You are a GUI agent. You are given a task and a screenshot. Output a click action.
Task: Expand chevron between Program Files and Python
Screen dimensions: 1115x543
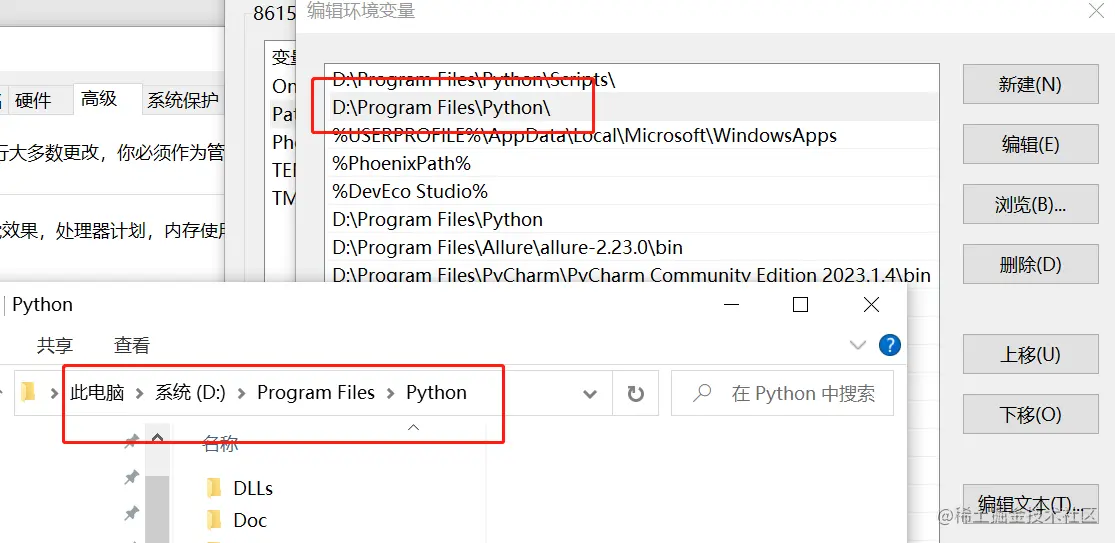click(390, 393)
